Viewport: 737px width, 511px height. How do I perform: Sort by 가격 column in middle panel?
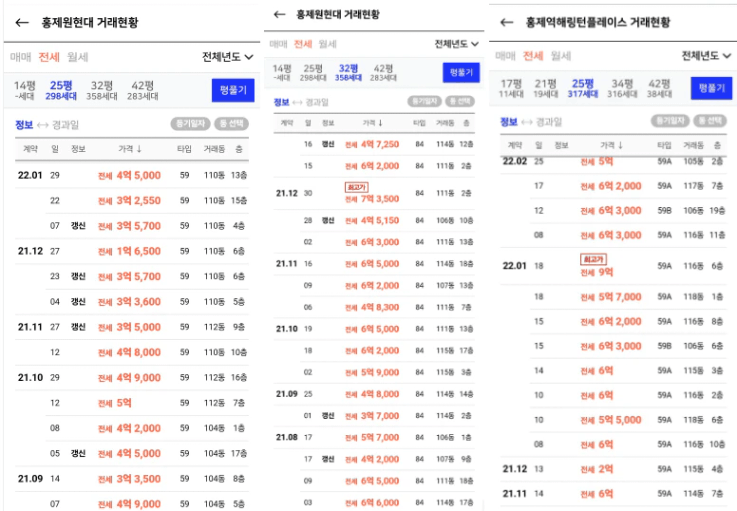tap(372, 123)
